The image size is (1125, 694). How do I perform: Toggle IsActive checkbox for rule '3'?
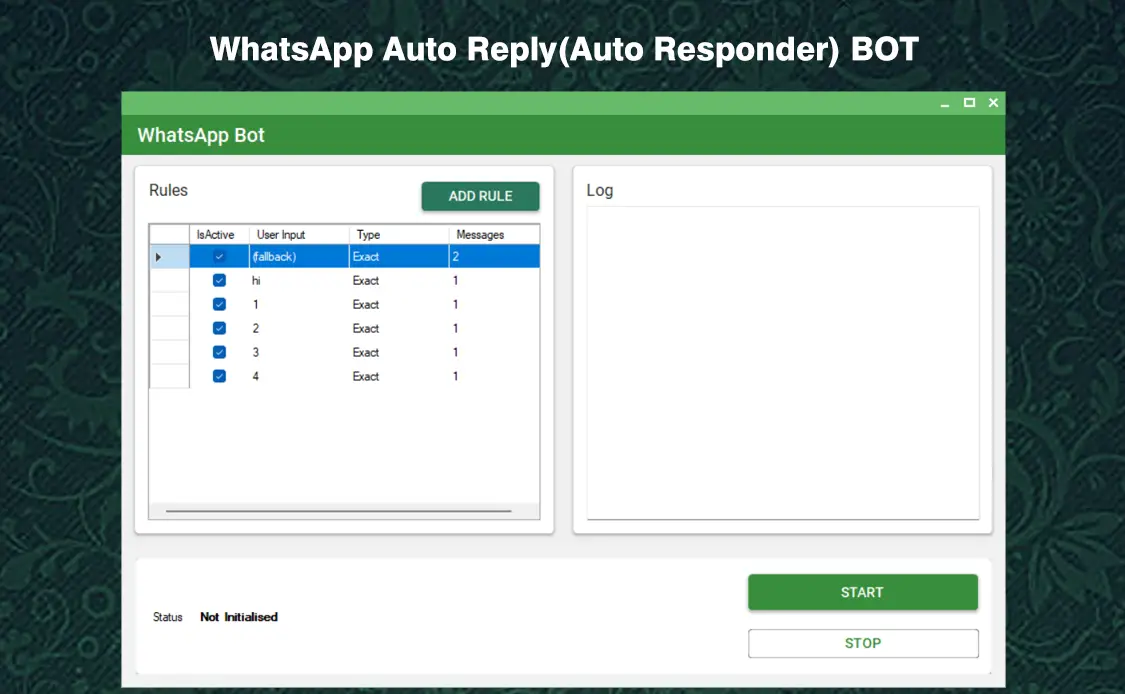pos(219,353)
